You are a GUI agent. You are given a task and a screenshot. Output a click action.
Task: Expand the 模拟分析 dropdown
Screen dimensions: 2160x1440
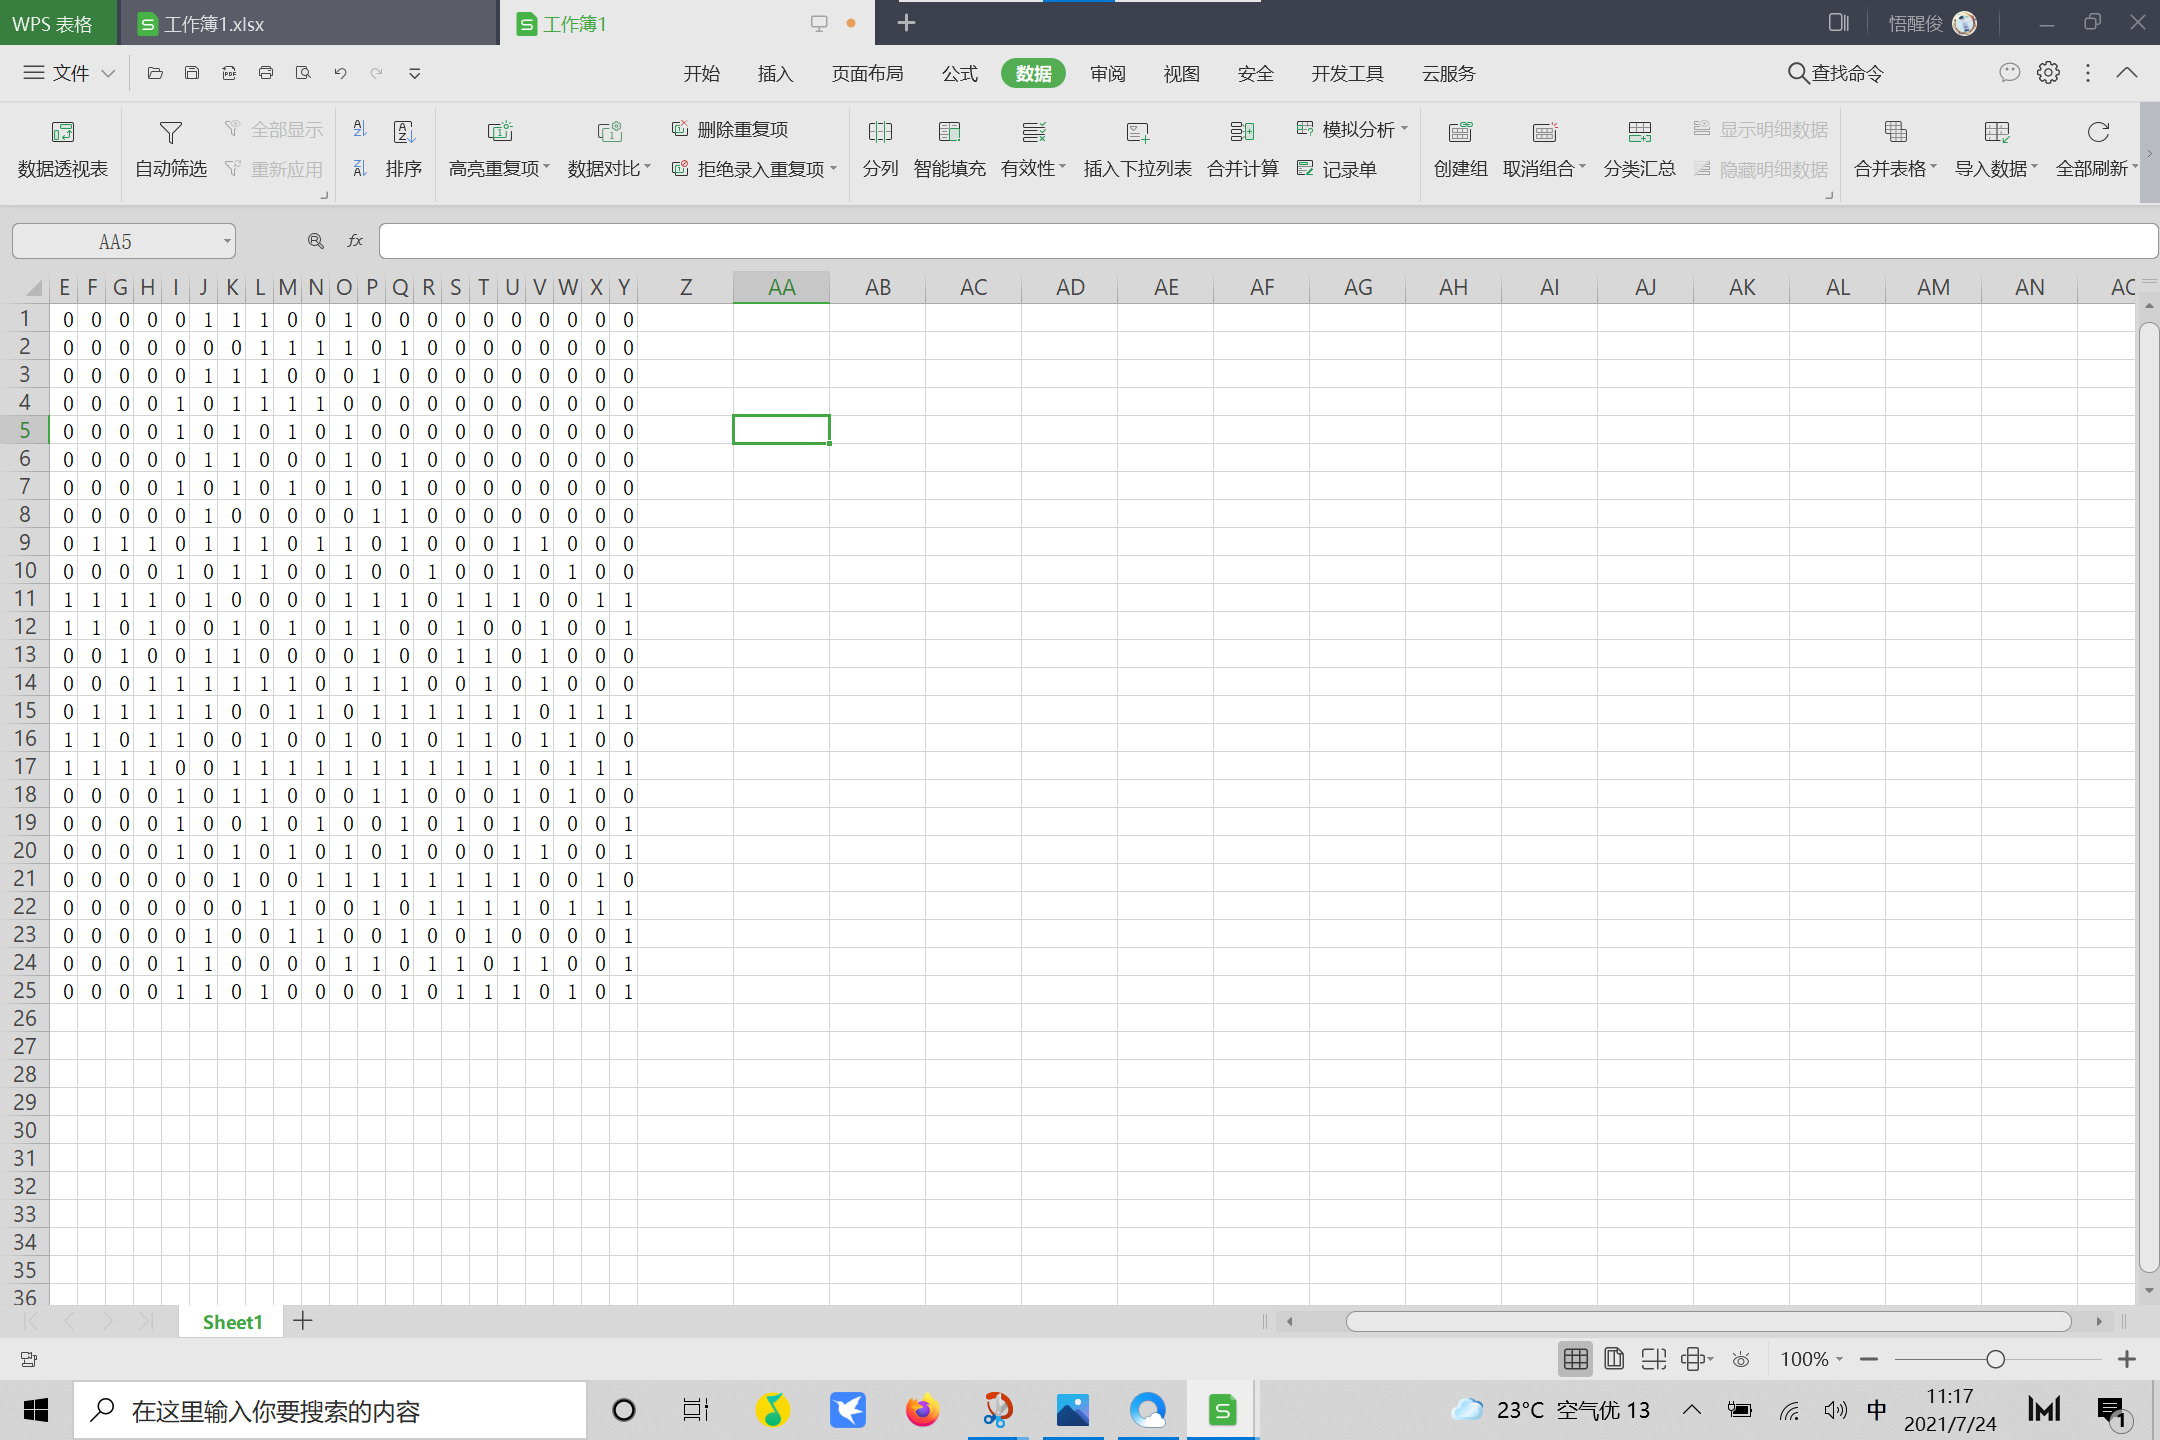coord(1404,129)
